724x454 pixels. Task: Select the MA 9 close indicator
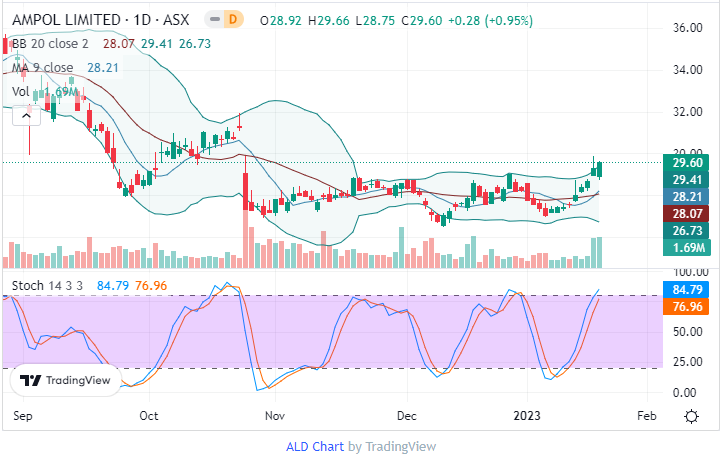click(41, 67)
